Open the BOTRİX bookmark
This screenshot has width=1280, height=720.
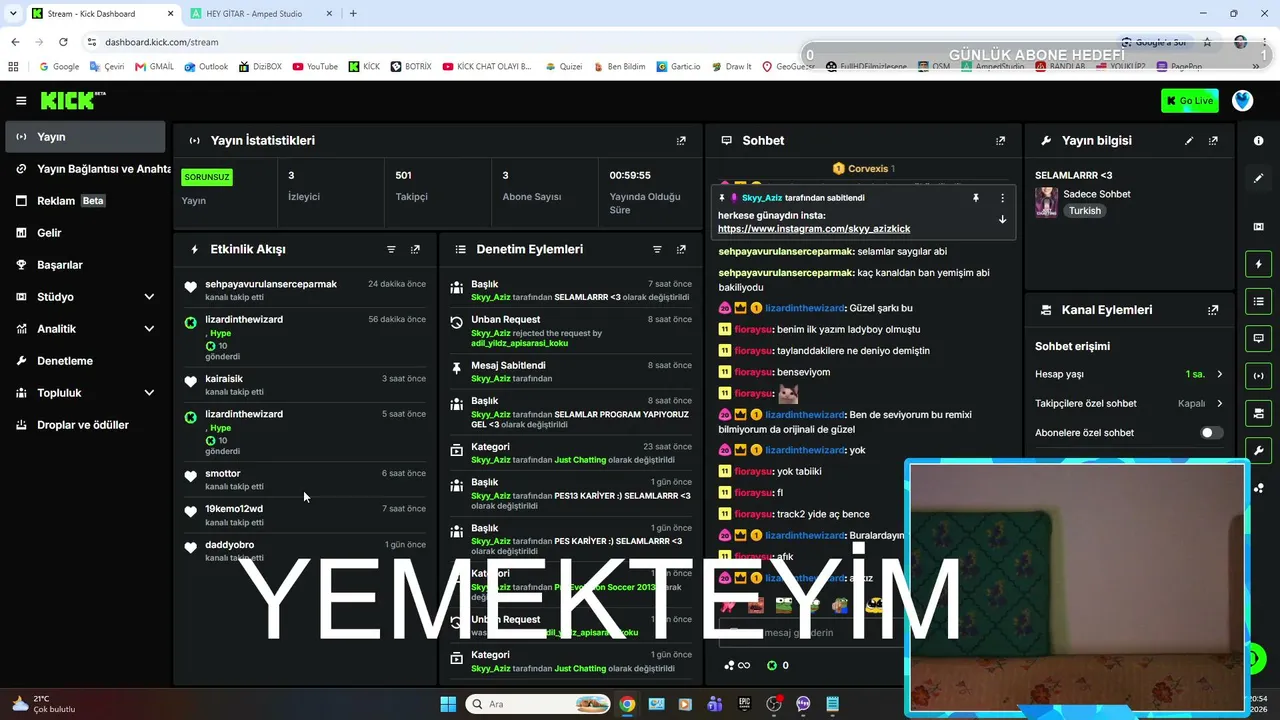tap(411, 67)
